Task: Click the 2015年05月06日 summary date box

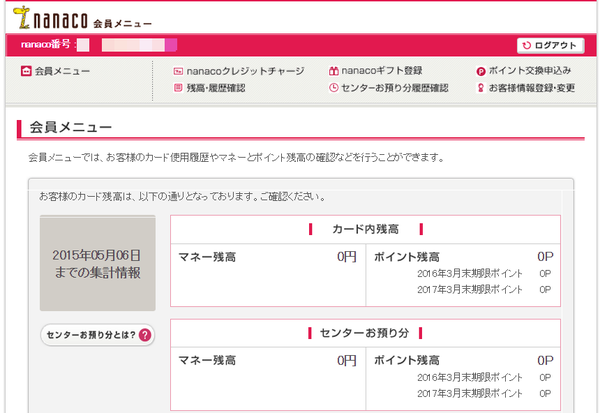Action: pyautogui.click(x=98, y=263)
